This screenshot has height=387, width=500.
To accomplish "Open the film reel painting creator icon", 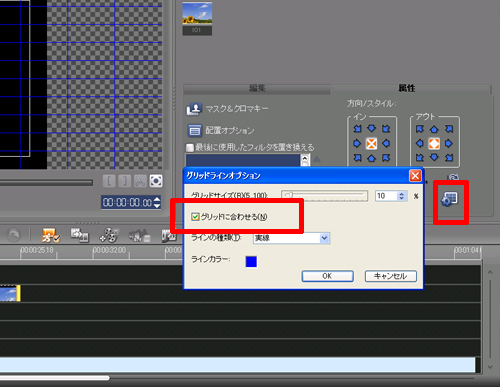I will click(109, 235).
